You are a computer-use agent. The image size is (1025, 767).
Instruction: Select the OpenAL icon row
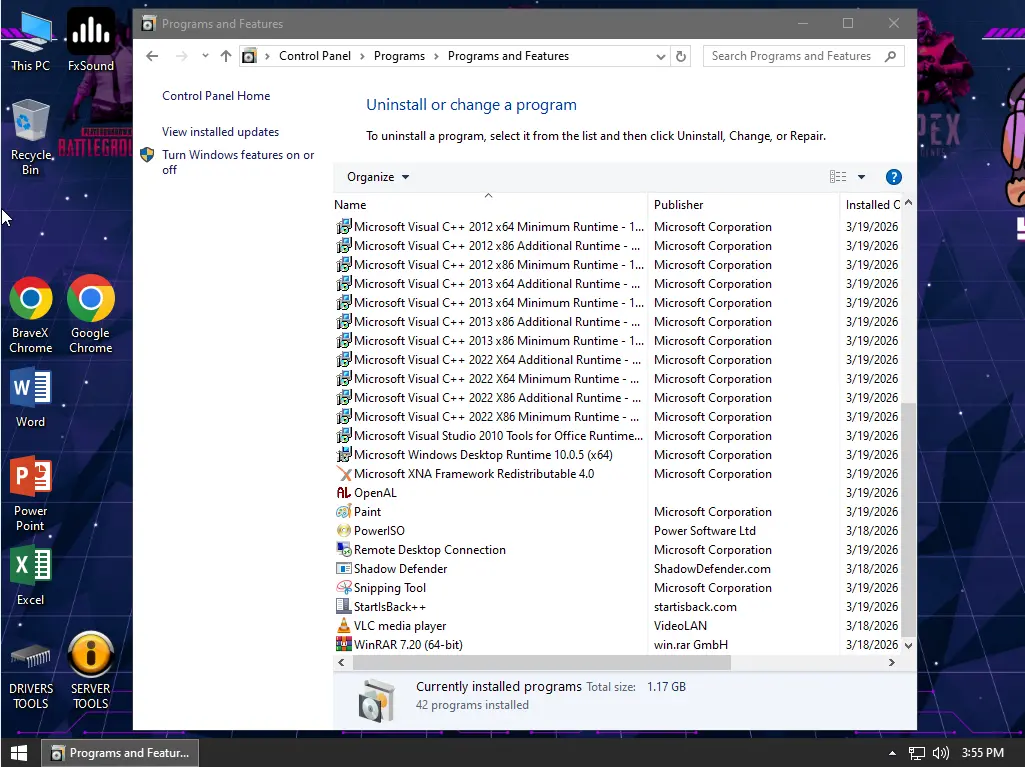coord(344,493)
